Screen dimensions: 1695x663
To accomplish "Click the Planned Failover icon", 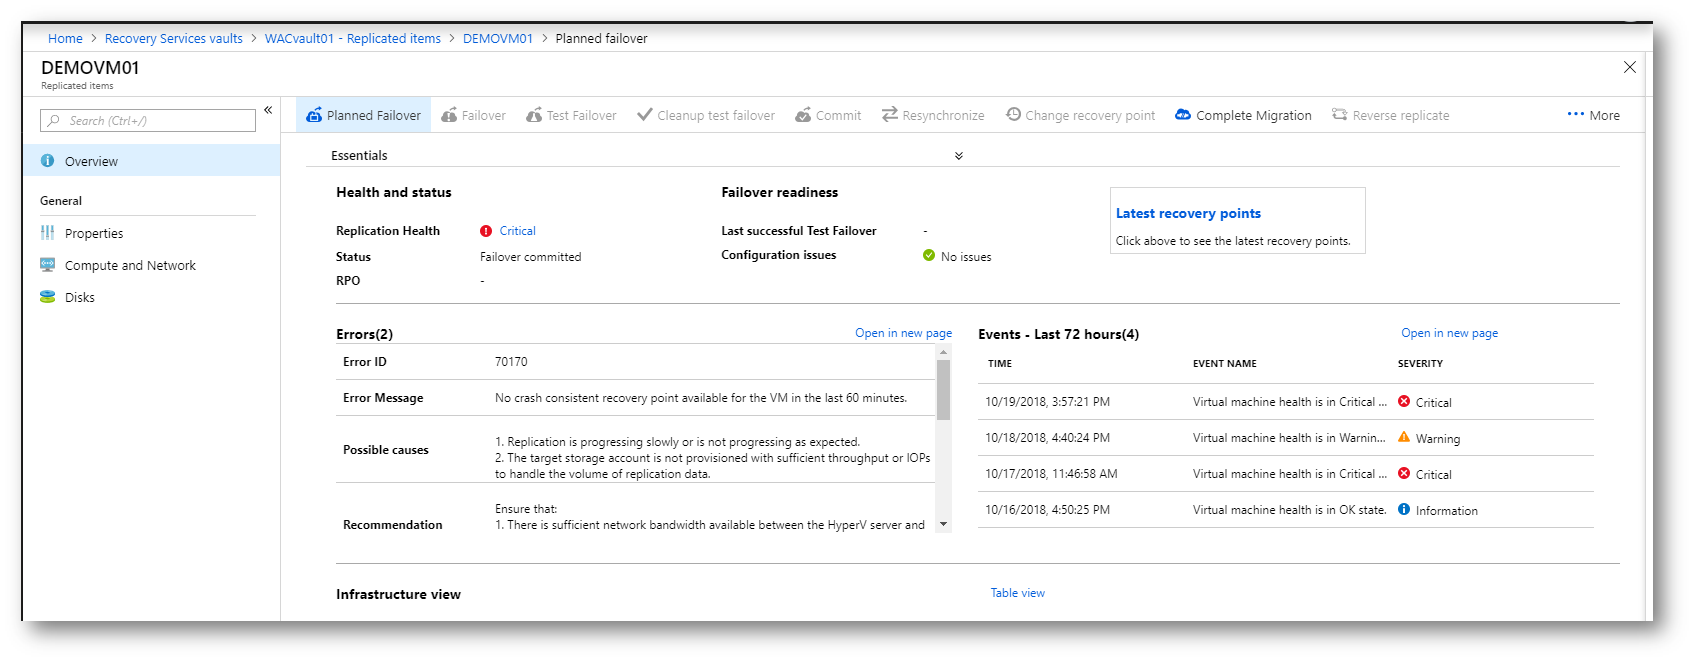I will [x=314, y=115].
